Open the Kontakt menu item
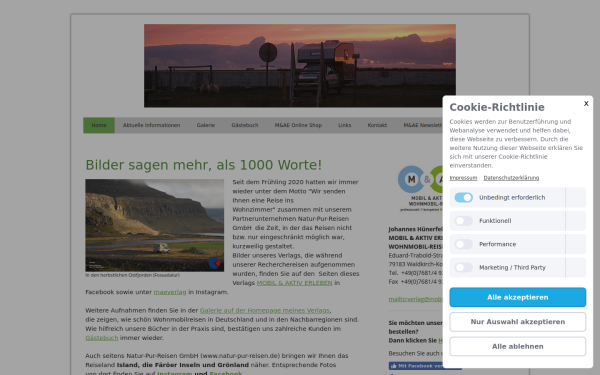The image size is (600, 375). pos(377,125)
